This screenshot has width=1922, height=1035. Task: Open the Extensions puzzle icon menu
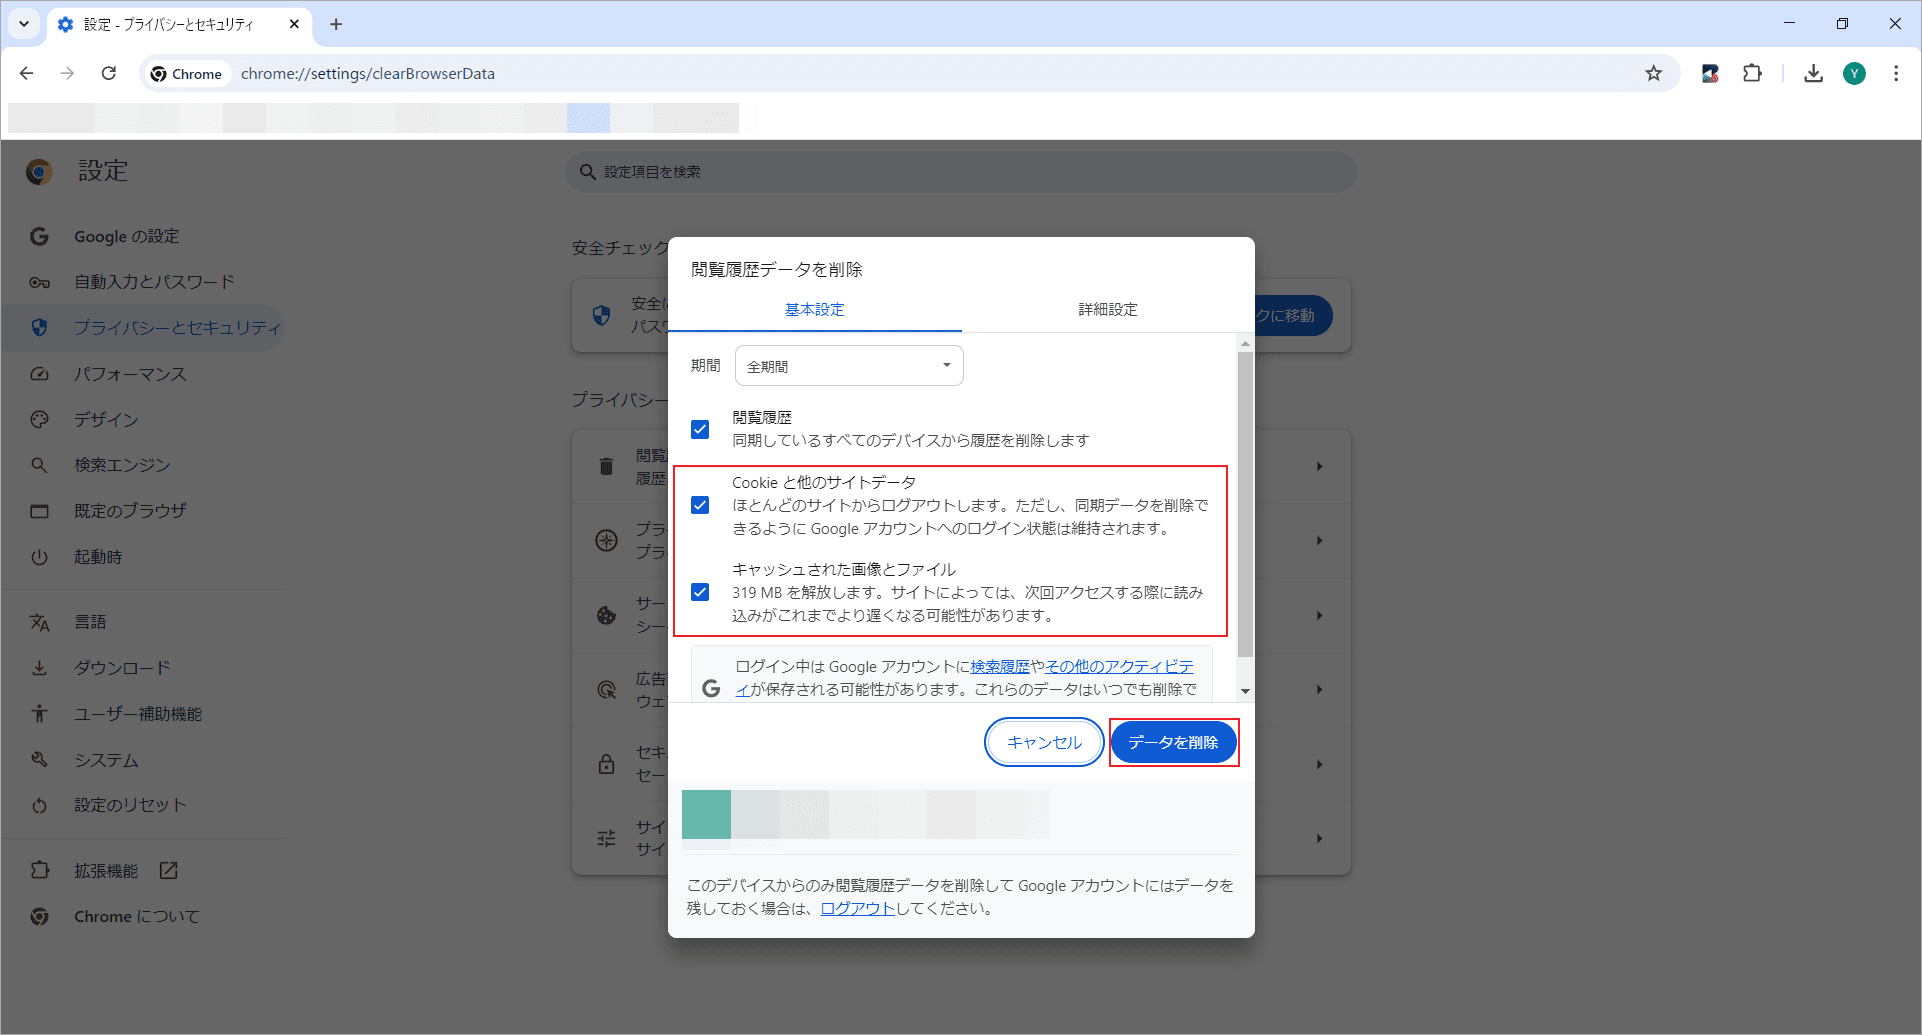[x=1752, y=73]
